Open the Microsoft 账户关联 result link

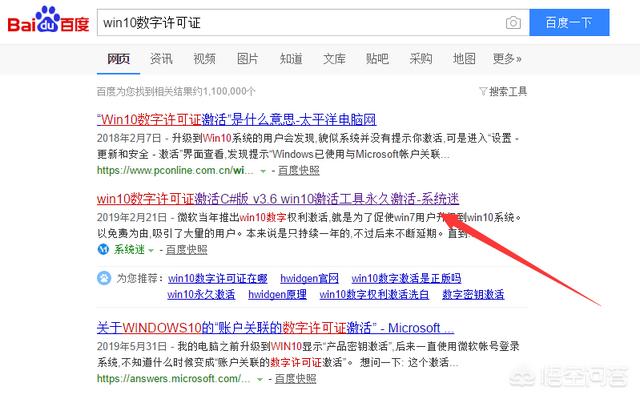(x=276, y=328)
